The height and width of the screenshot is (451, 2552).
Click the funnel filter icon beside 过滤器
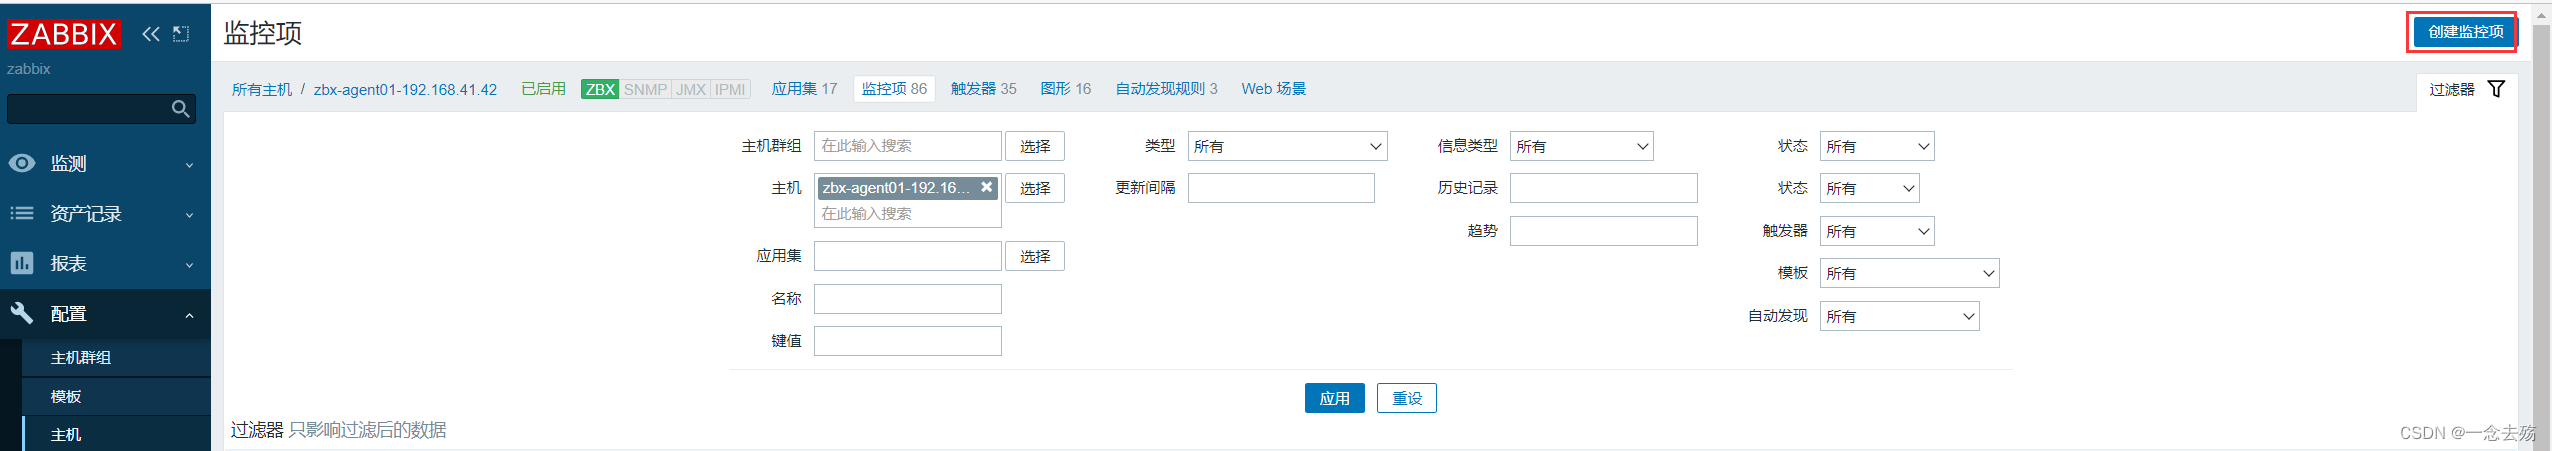[x=2496, y=89]
